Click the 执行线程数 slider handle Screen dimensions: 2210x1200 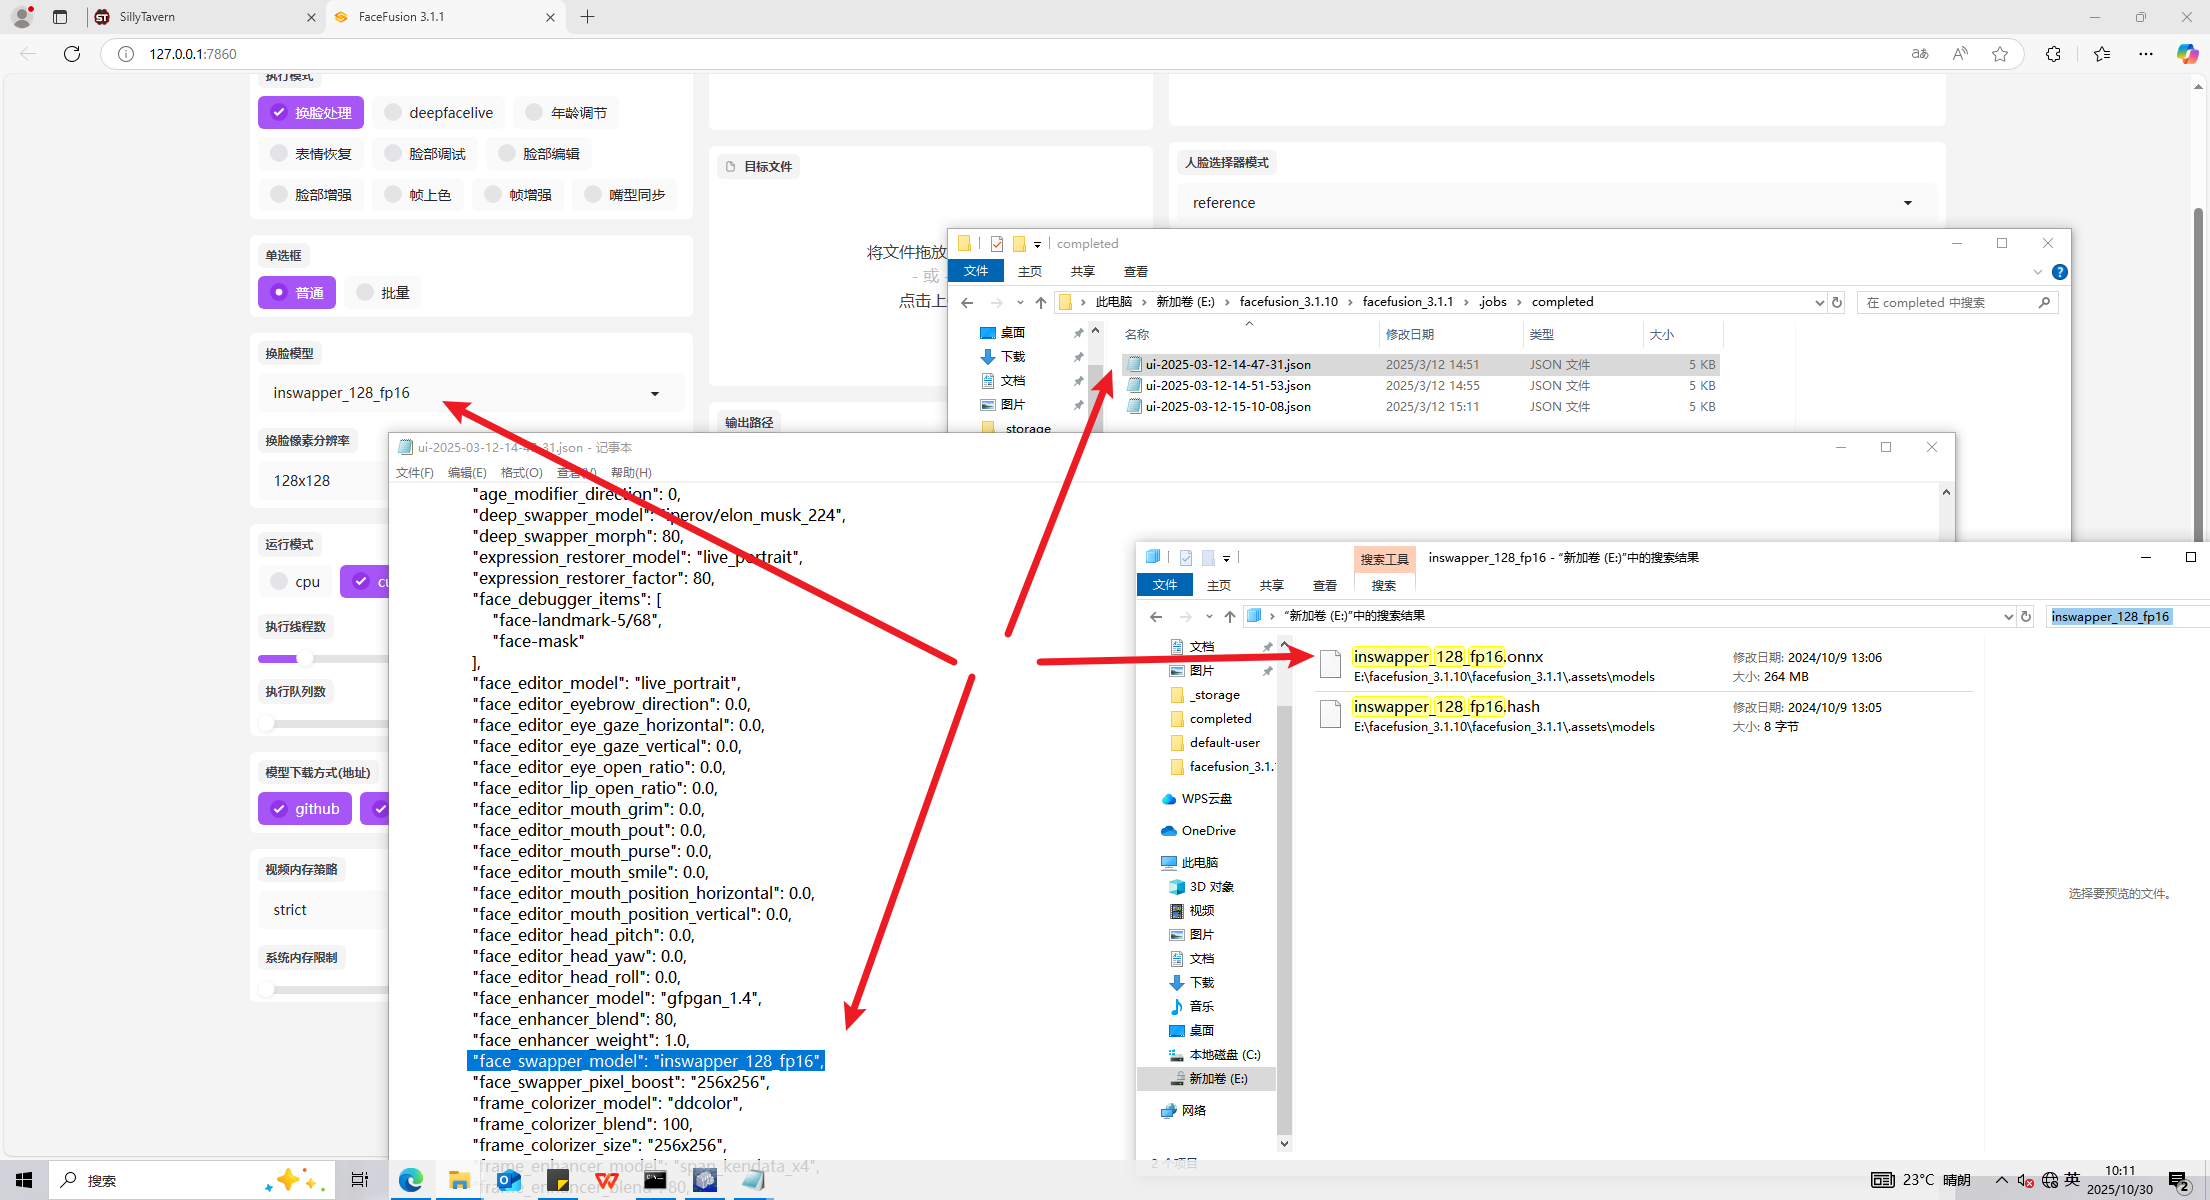[x=304, y=658]
